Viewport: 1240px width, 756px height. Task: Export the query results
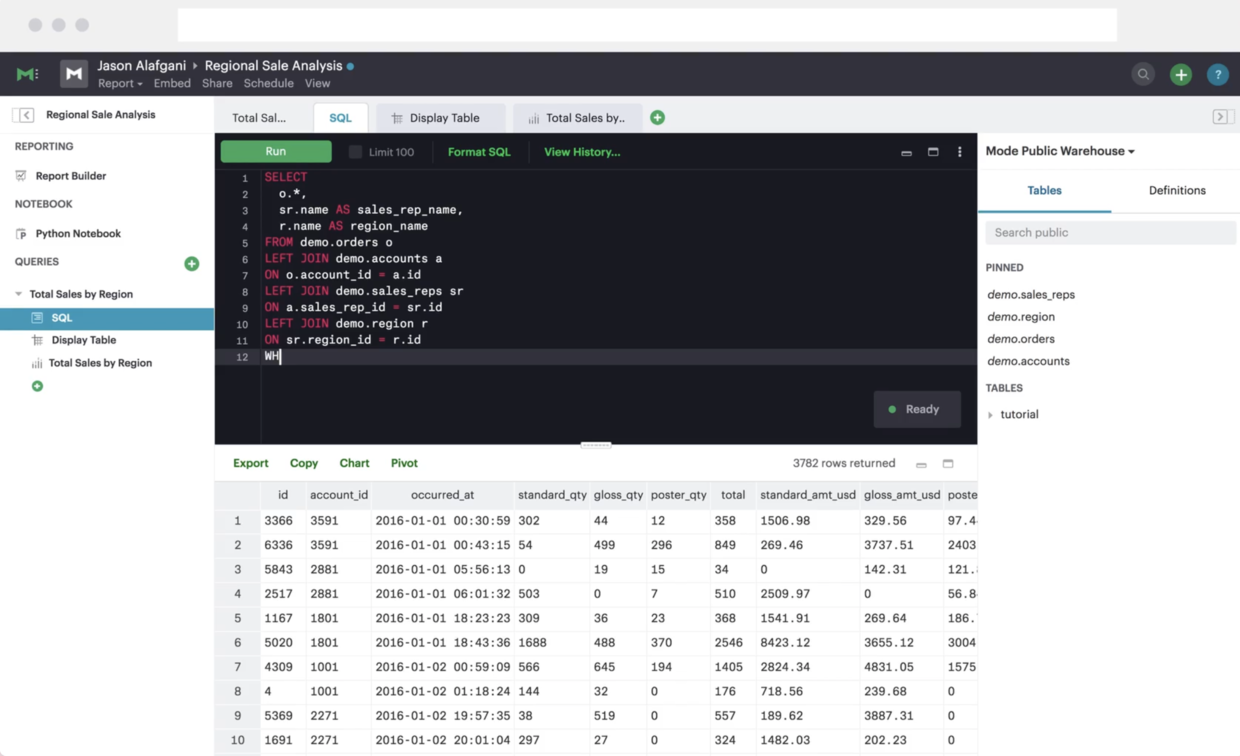(x=250, y=463)
